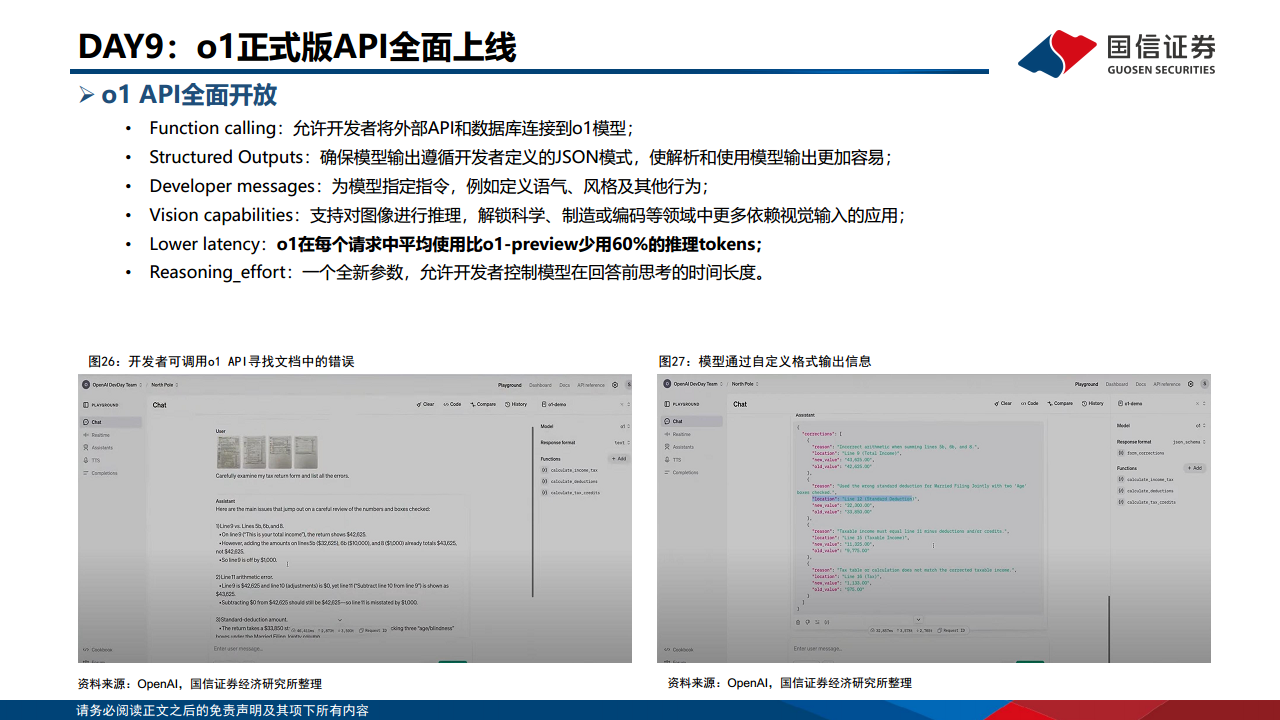Open History in Figure 27 screenshot
1280x720 pixels.
tap(1093, 403)
